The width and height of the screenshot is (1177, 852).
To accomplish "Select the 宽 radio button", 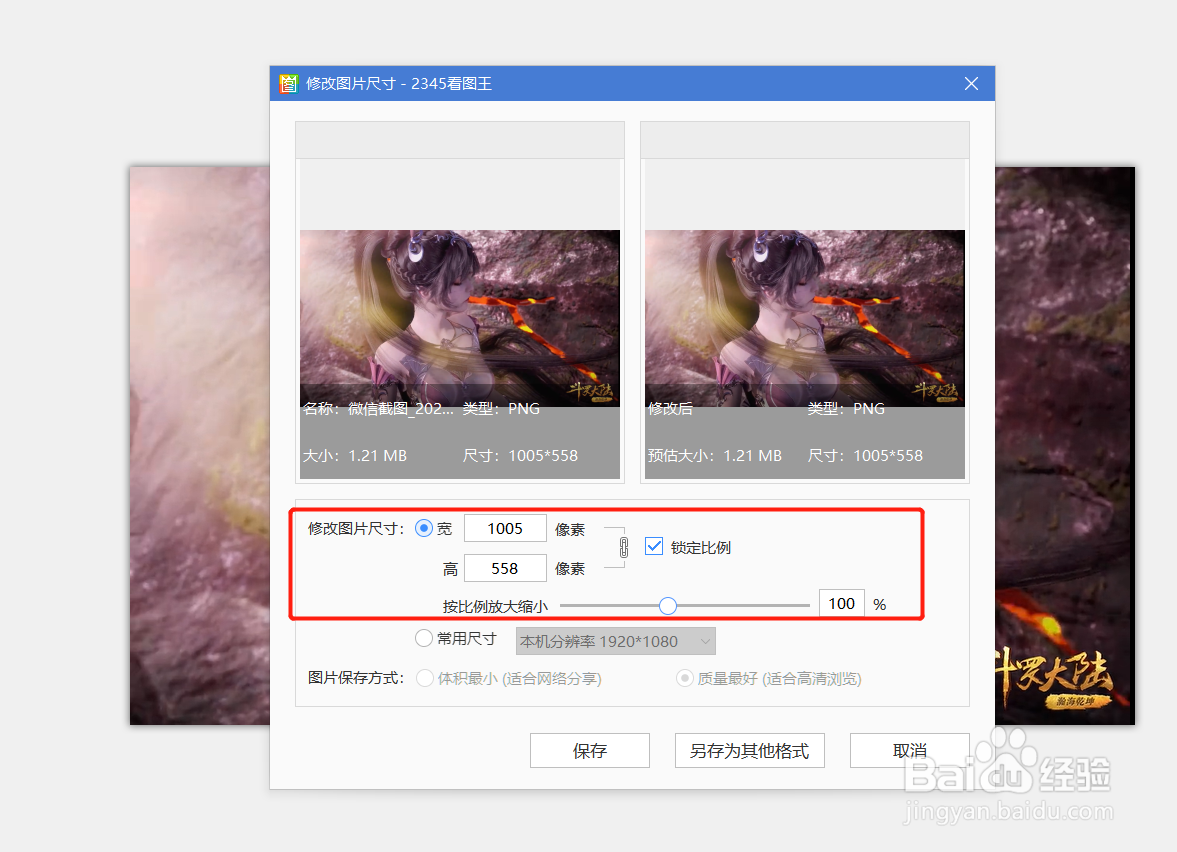I will click(424, 528).
